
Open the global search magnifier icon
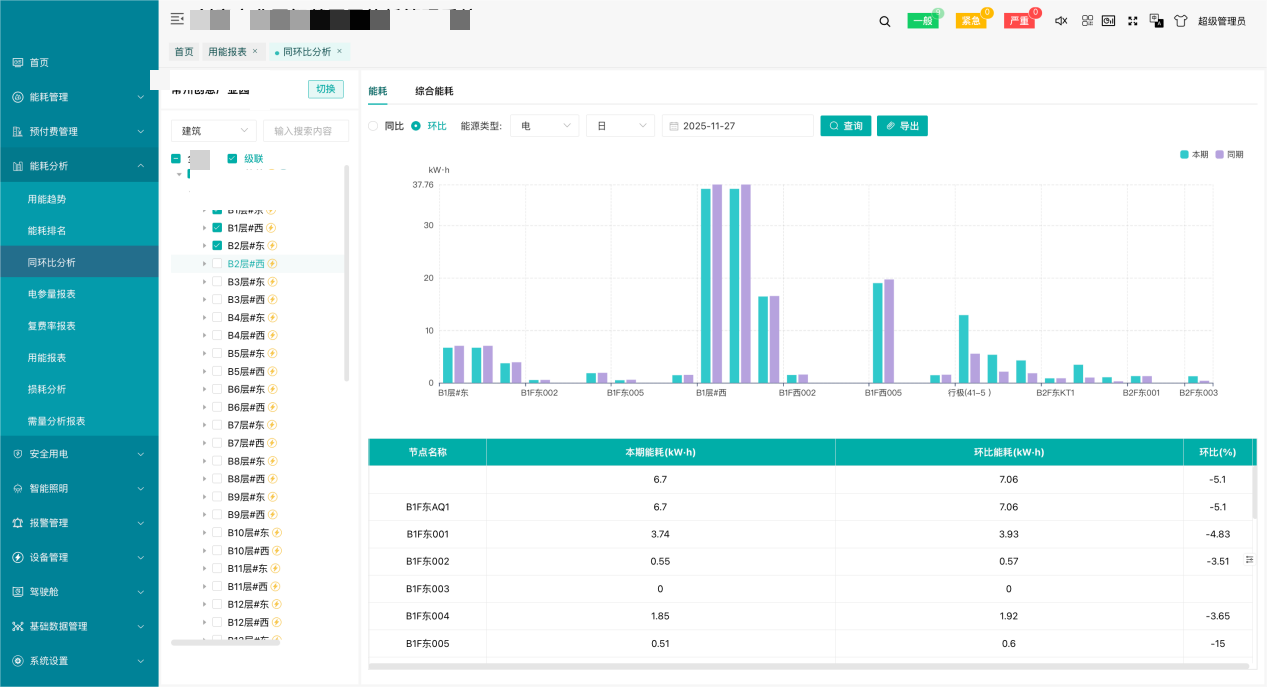tap(884, 20)
